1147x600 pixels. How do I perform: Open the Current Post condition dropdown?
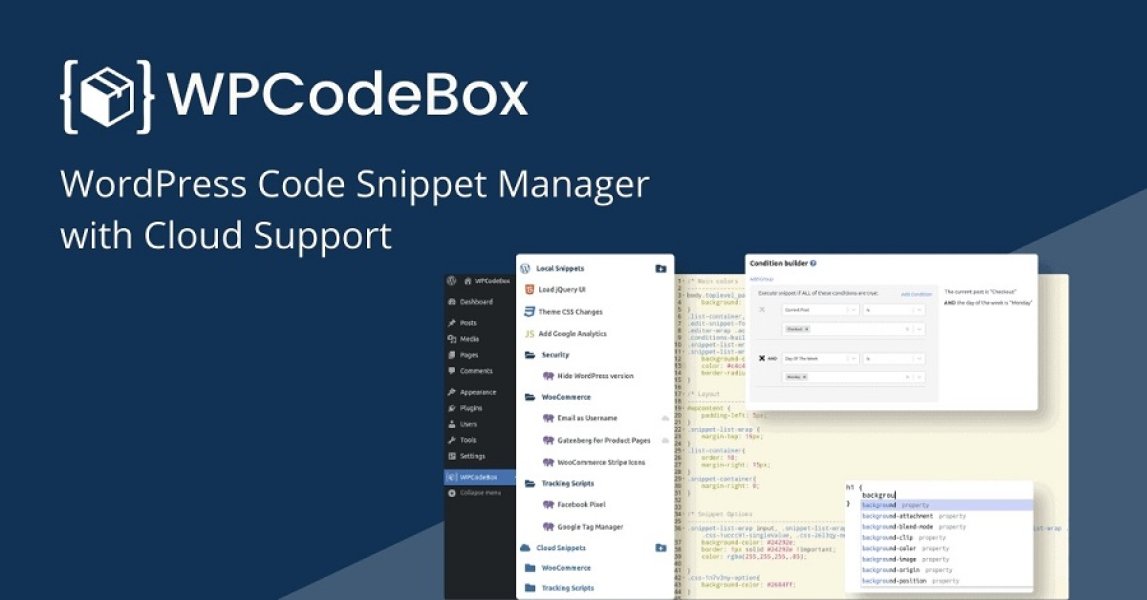click(820, 309)
